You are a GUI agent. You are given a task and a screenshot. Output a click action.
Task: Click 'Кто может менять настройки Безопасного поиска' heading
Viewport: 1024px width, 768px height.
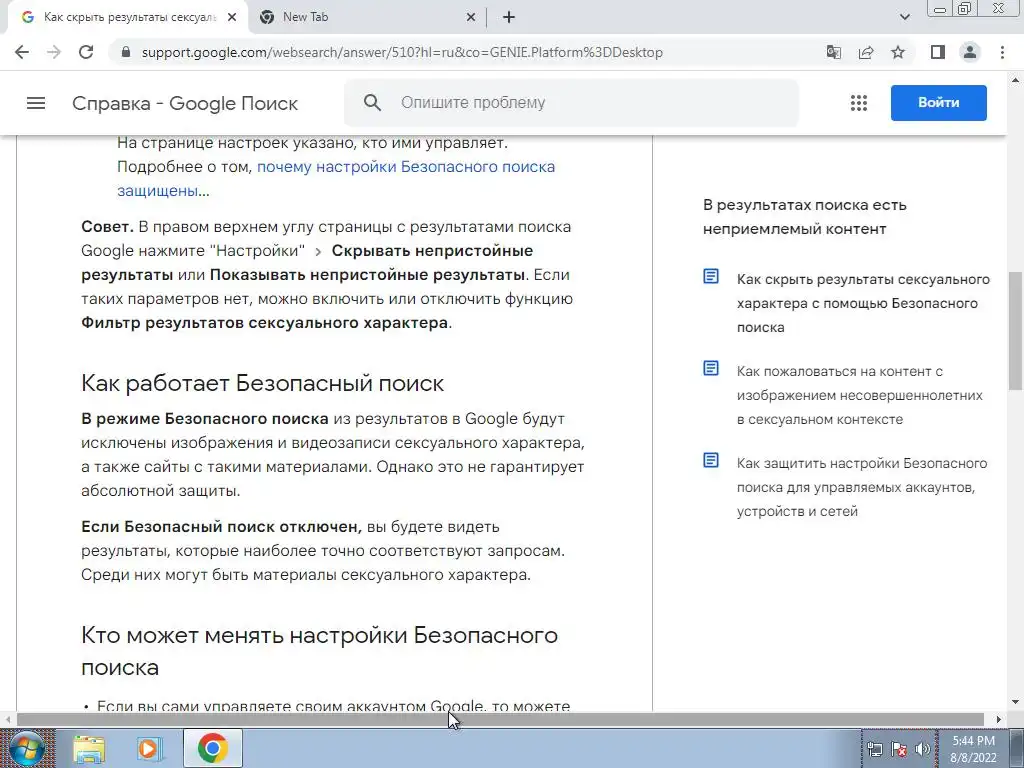(319, 650)
